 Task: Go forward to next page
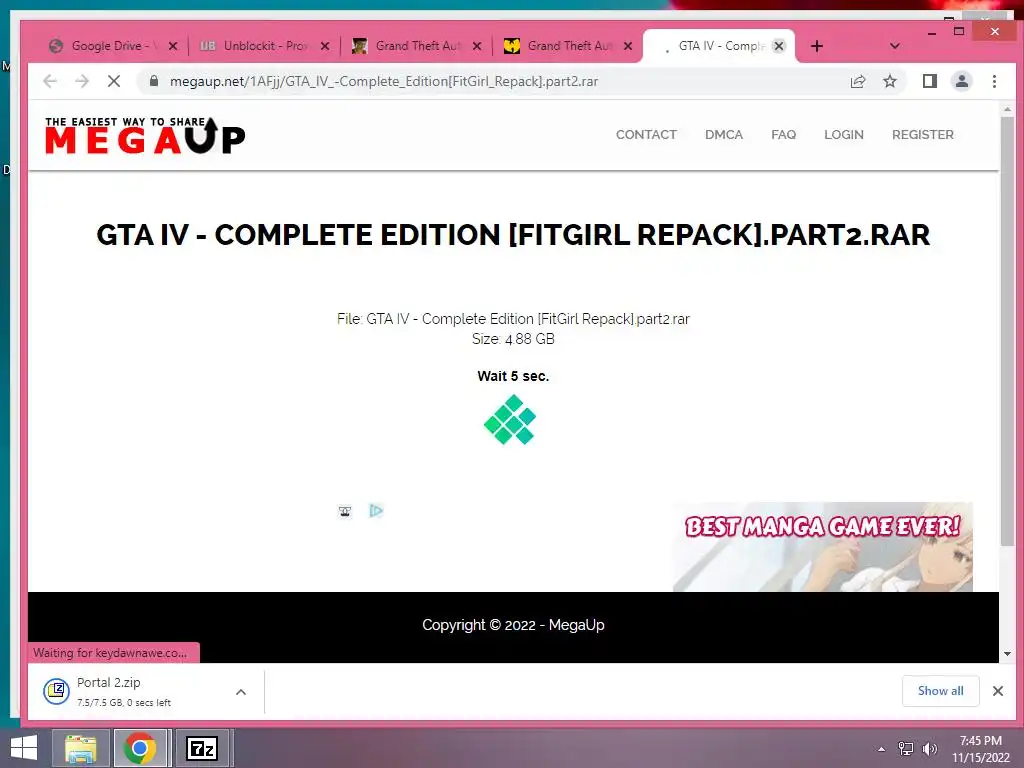[x=82, y=81]
